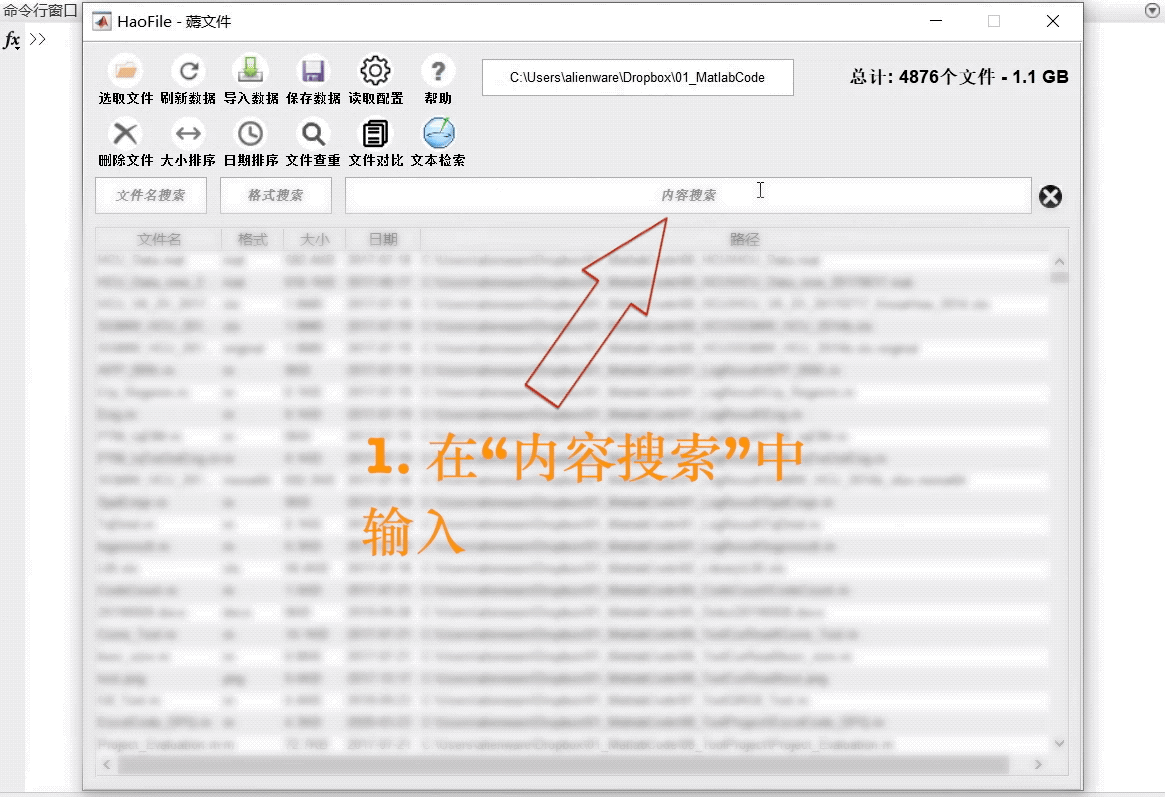Click table vertical scrollbar up arrow
Screen dimensions: 1165x797
[x=1059, y=261]
